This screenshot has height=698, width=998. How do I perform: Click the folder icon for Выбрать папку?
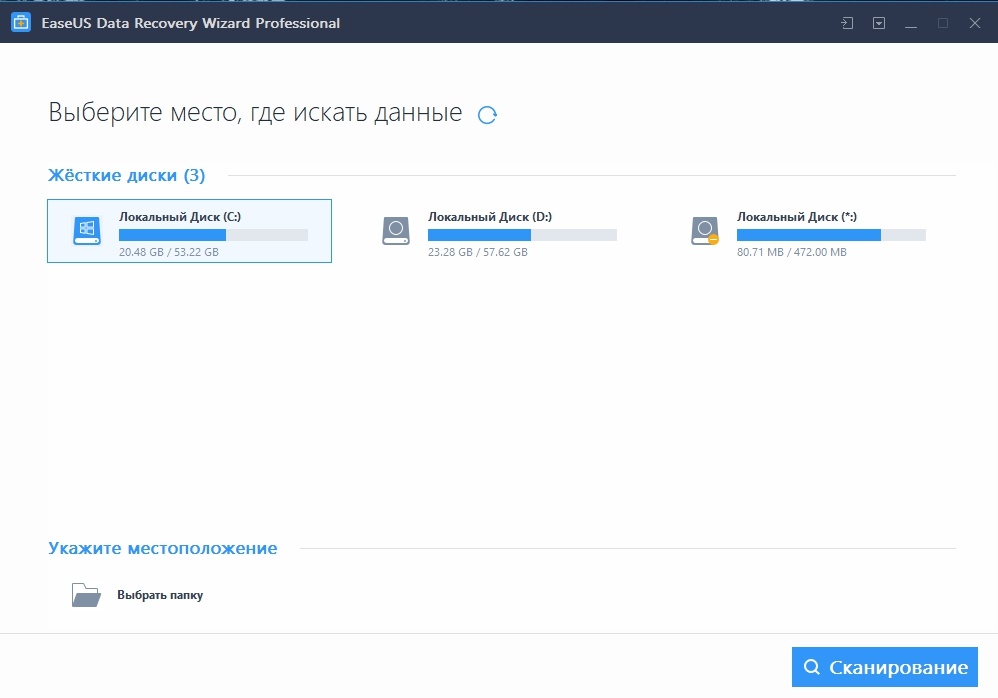tap(86, 595)
